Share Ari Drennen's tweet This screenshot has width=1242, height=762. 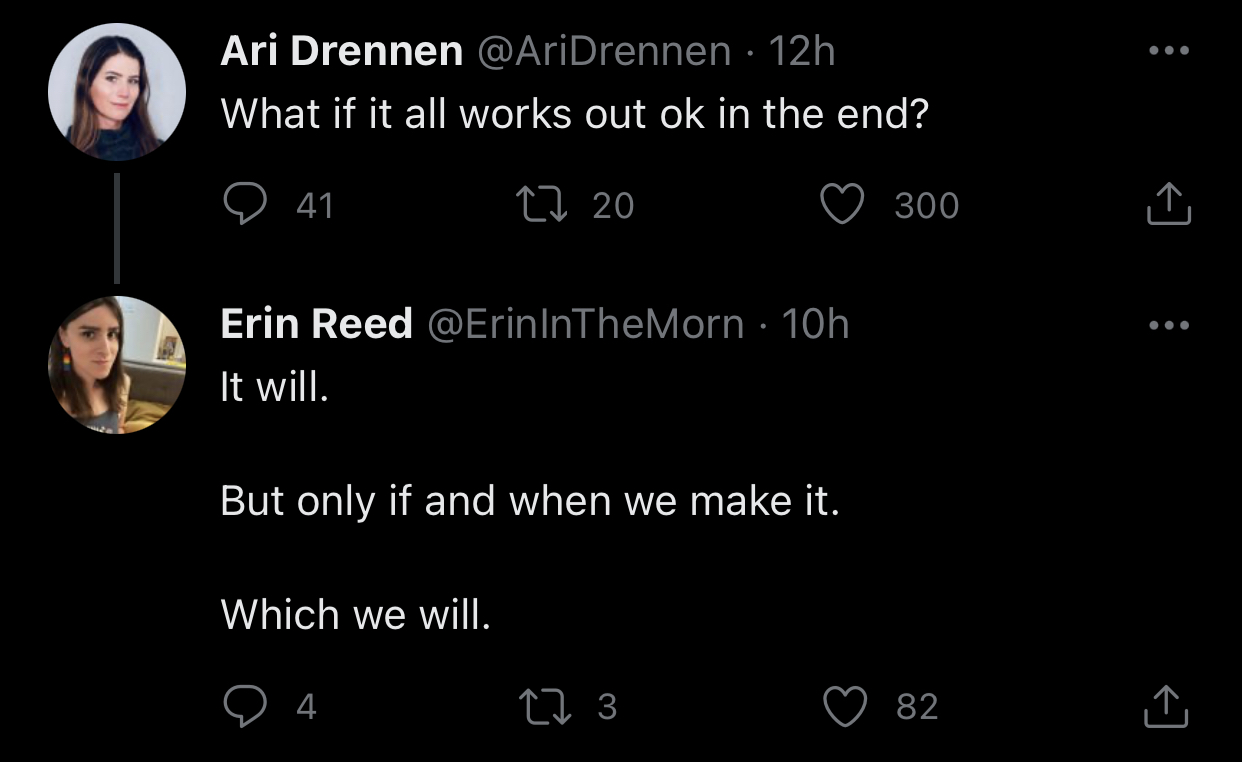(1168, 204)
